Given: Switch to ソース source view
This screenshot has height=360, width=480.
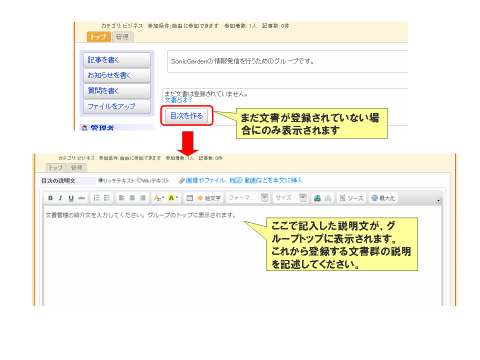Looking at the screenshot, I should click(x=351, y=198).
